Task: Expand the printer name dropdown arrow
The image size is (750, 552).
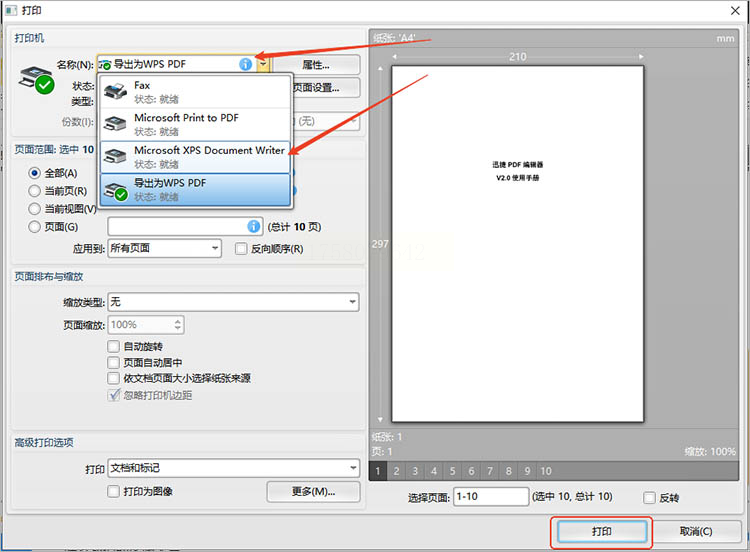Action: point(263,64)
